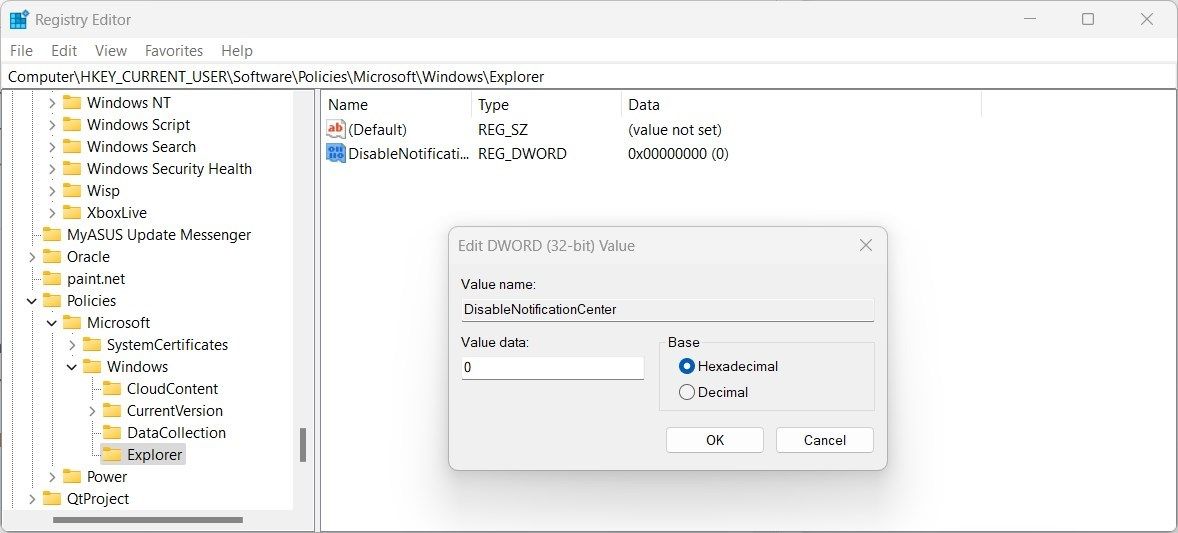
Task: Select the Hexadecimal base option
Action: 687,366
